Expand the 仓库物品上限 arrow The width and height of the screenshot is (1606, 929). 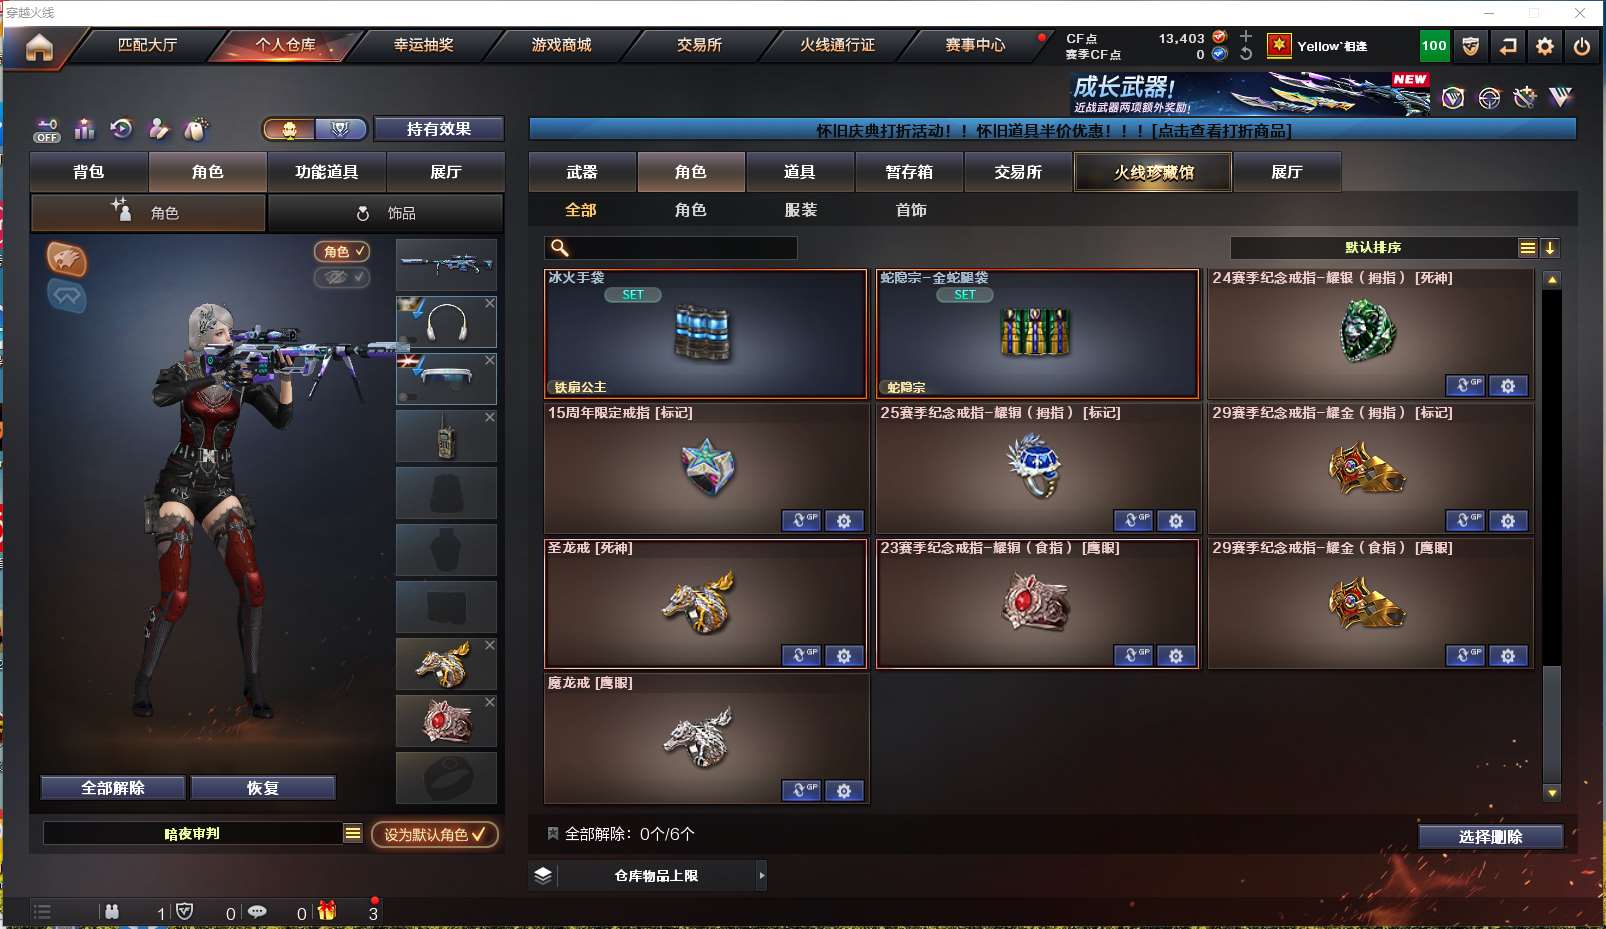[762, 876]
